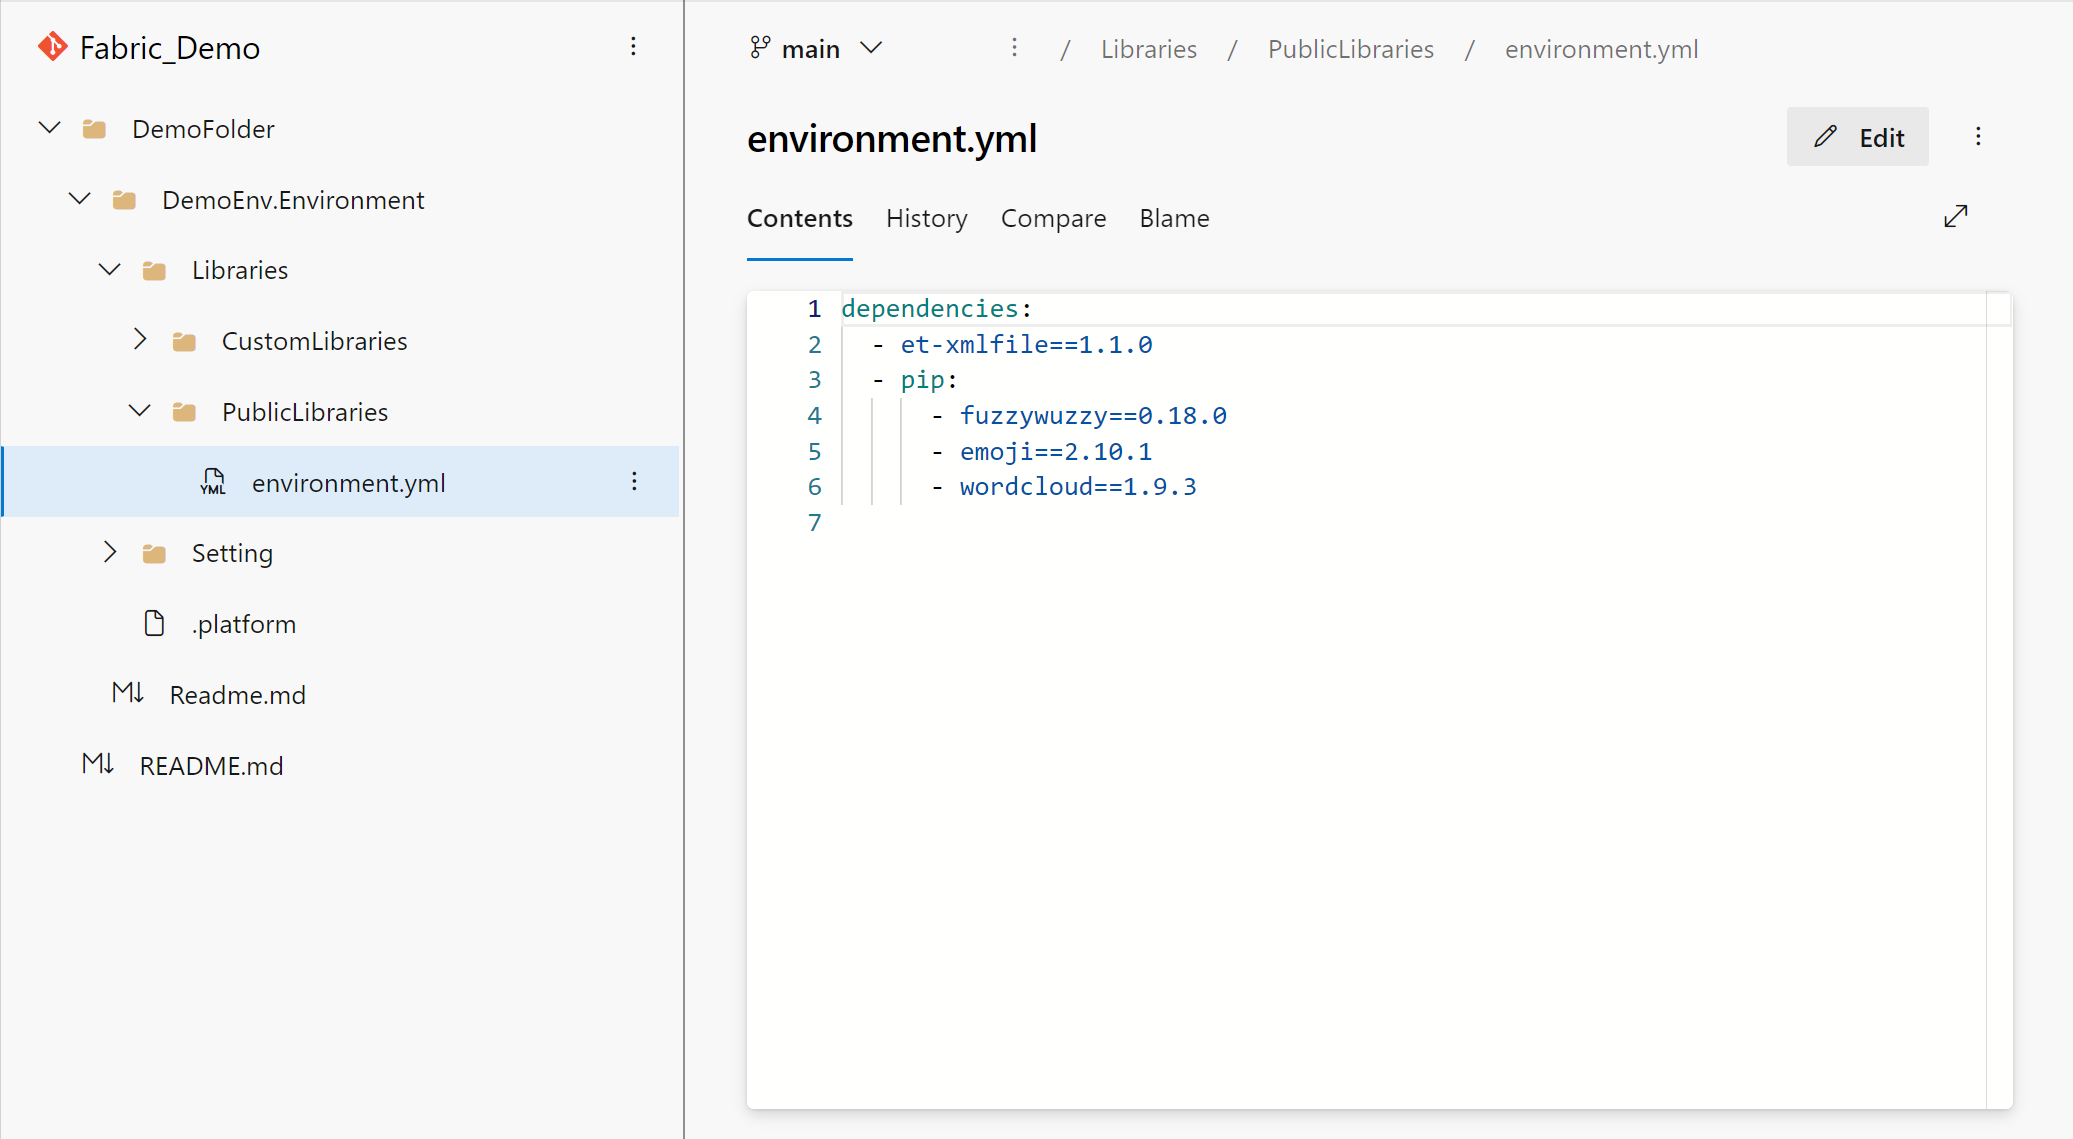Select the Compare tab for environment.yml

[x=1055, y=217]
